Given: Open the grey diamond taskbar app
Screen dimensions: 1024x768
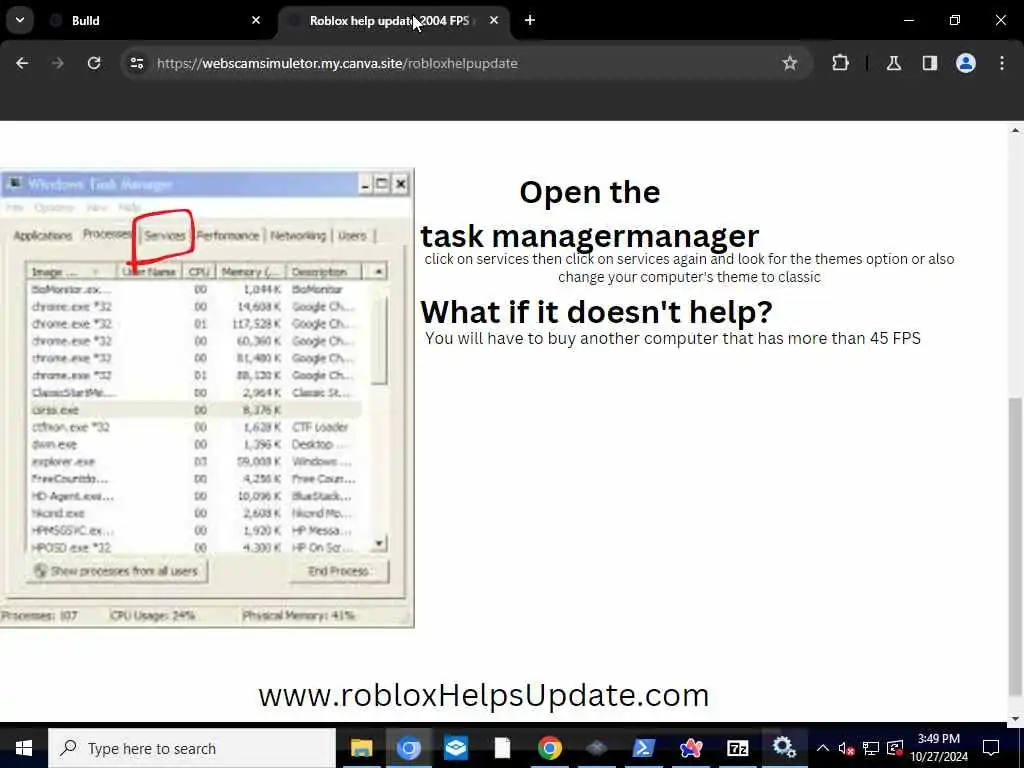Looking at the screenshot, I should (596, 748).
